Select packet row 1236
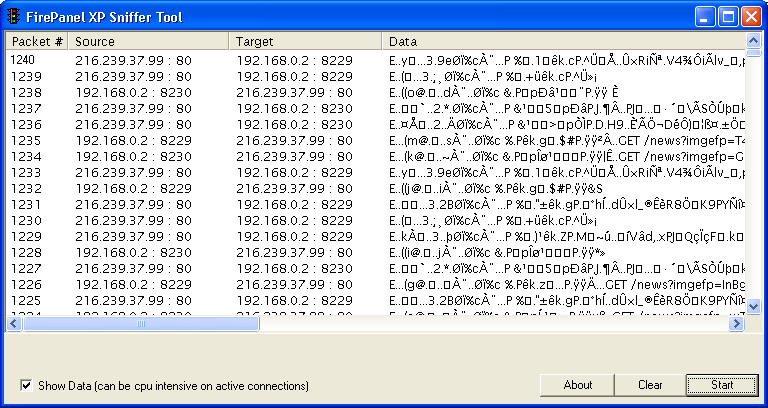Viewport: 768px width, 408px height. 376,124
